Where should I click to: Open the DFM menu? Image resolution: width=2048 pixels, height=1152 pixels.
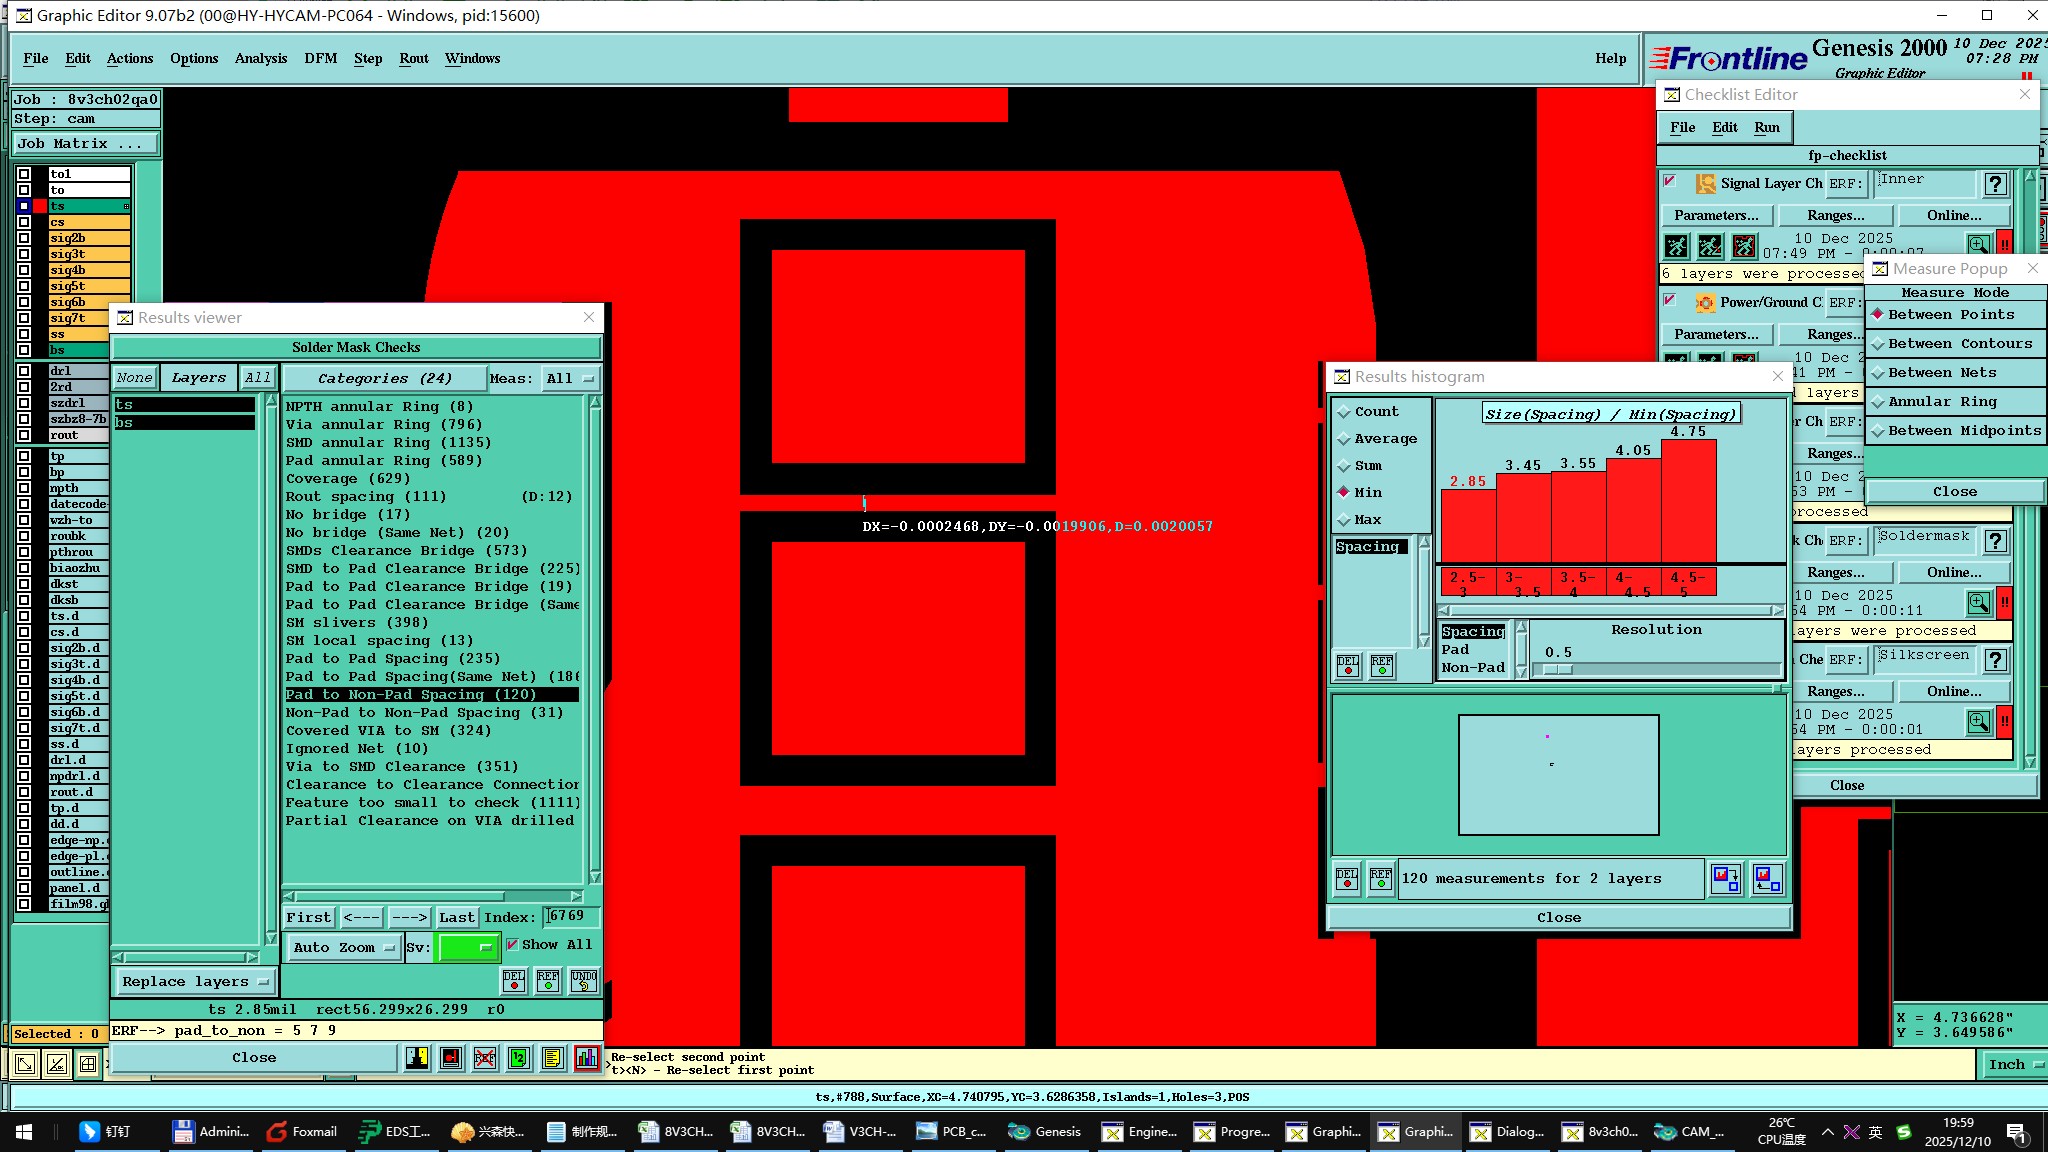pyautogui.click(x=320, y=58)
